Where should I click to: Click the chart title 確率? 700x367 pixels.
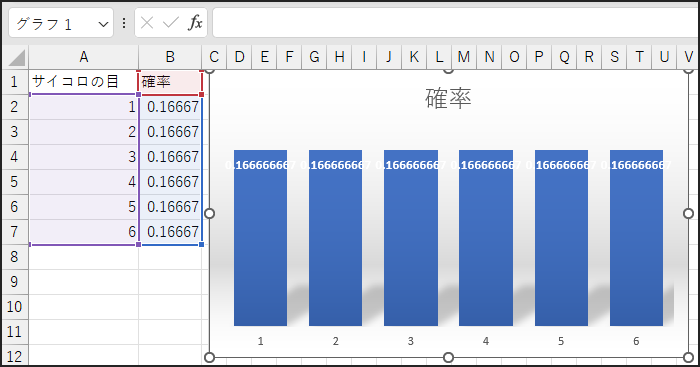pyautogui.click(x=448, y=99)
